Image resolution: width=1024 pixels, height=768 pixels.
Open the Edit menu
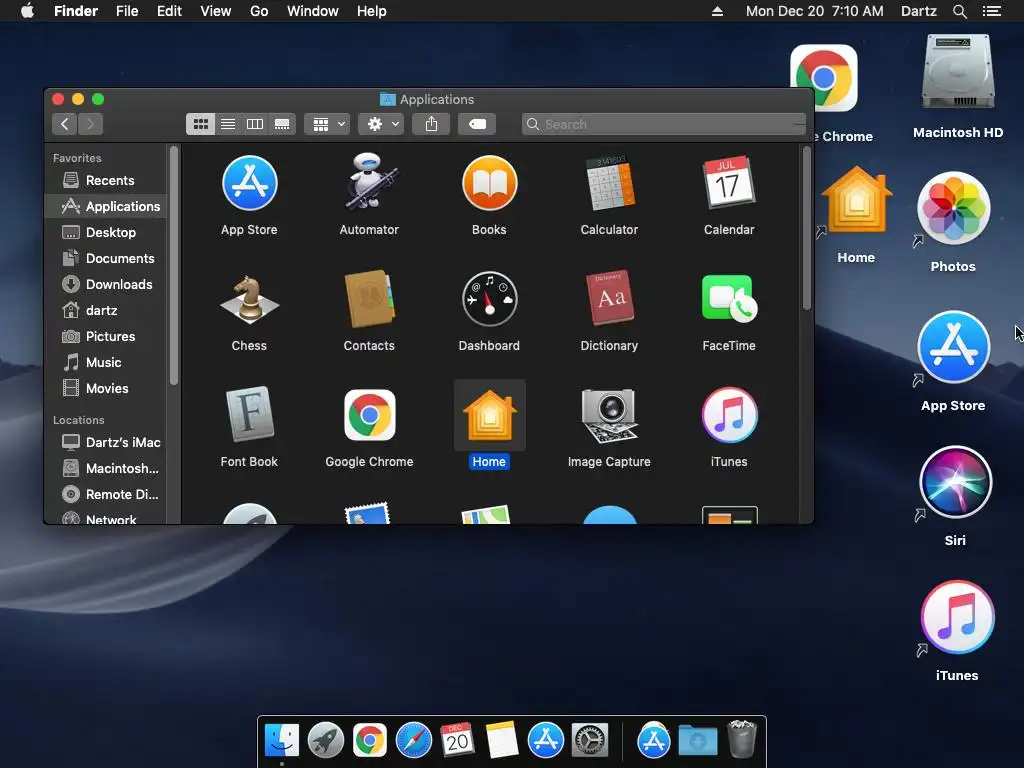169,11
